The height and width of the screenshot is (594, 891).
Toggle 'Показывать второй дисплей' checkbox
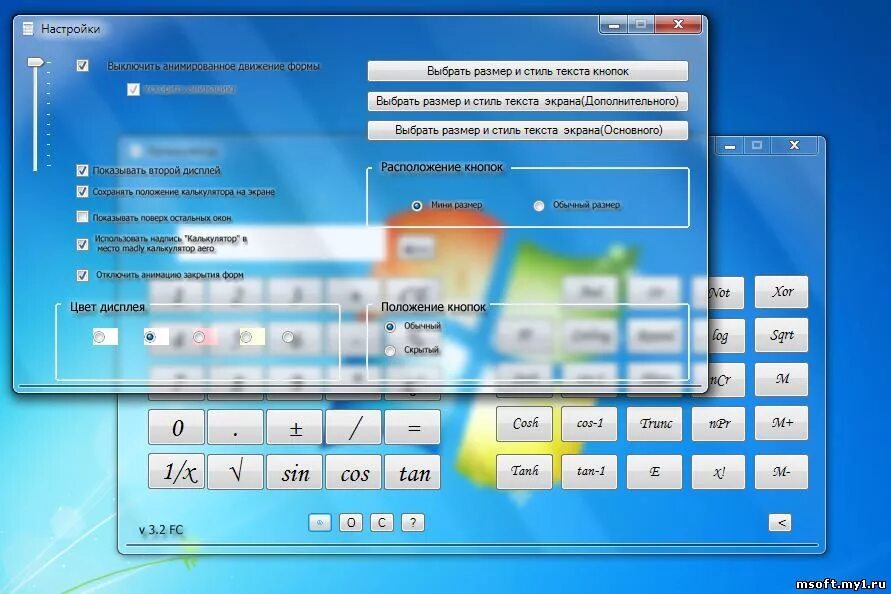coord(82,170)
